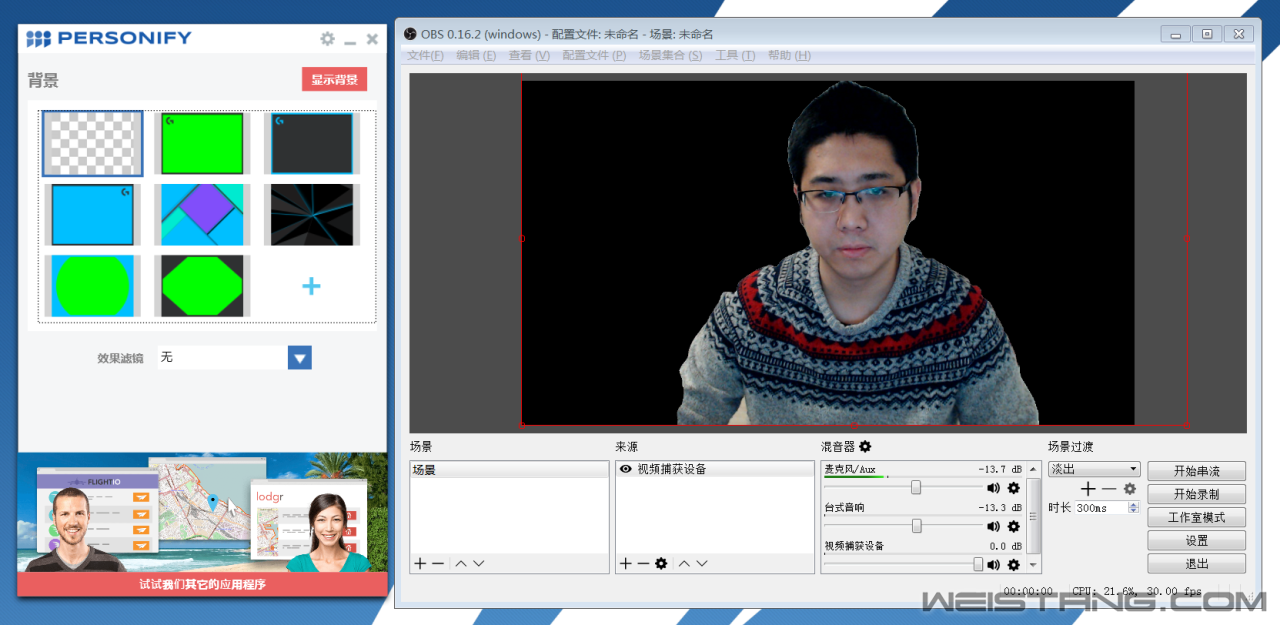The image size is (1280, 625).
Task: Add a new source with plus icon
Action: click(626, 564)
